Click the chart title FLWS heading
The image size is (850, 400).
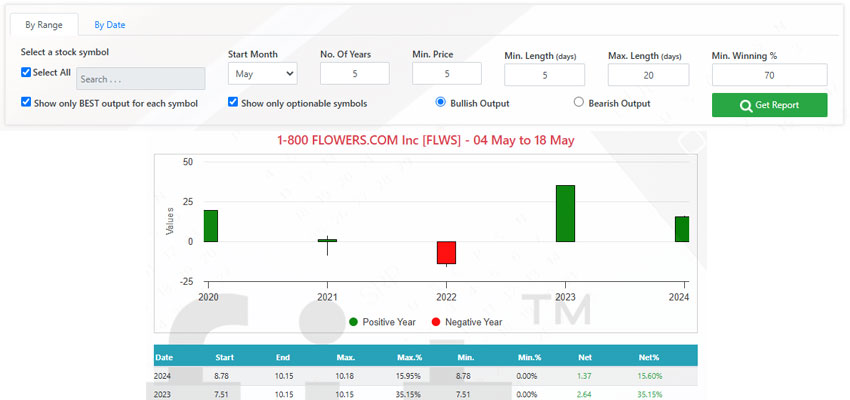[x=426, y=140]
